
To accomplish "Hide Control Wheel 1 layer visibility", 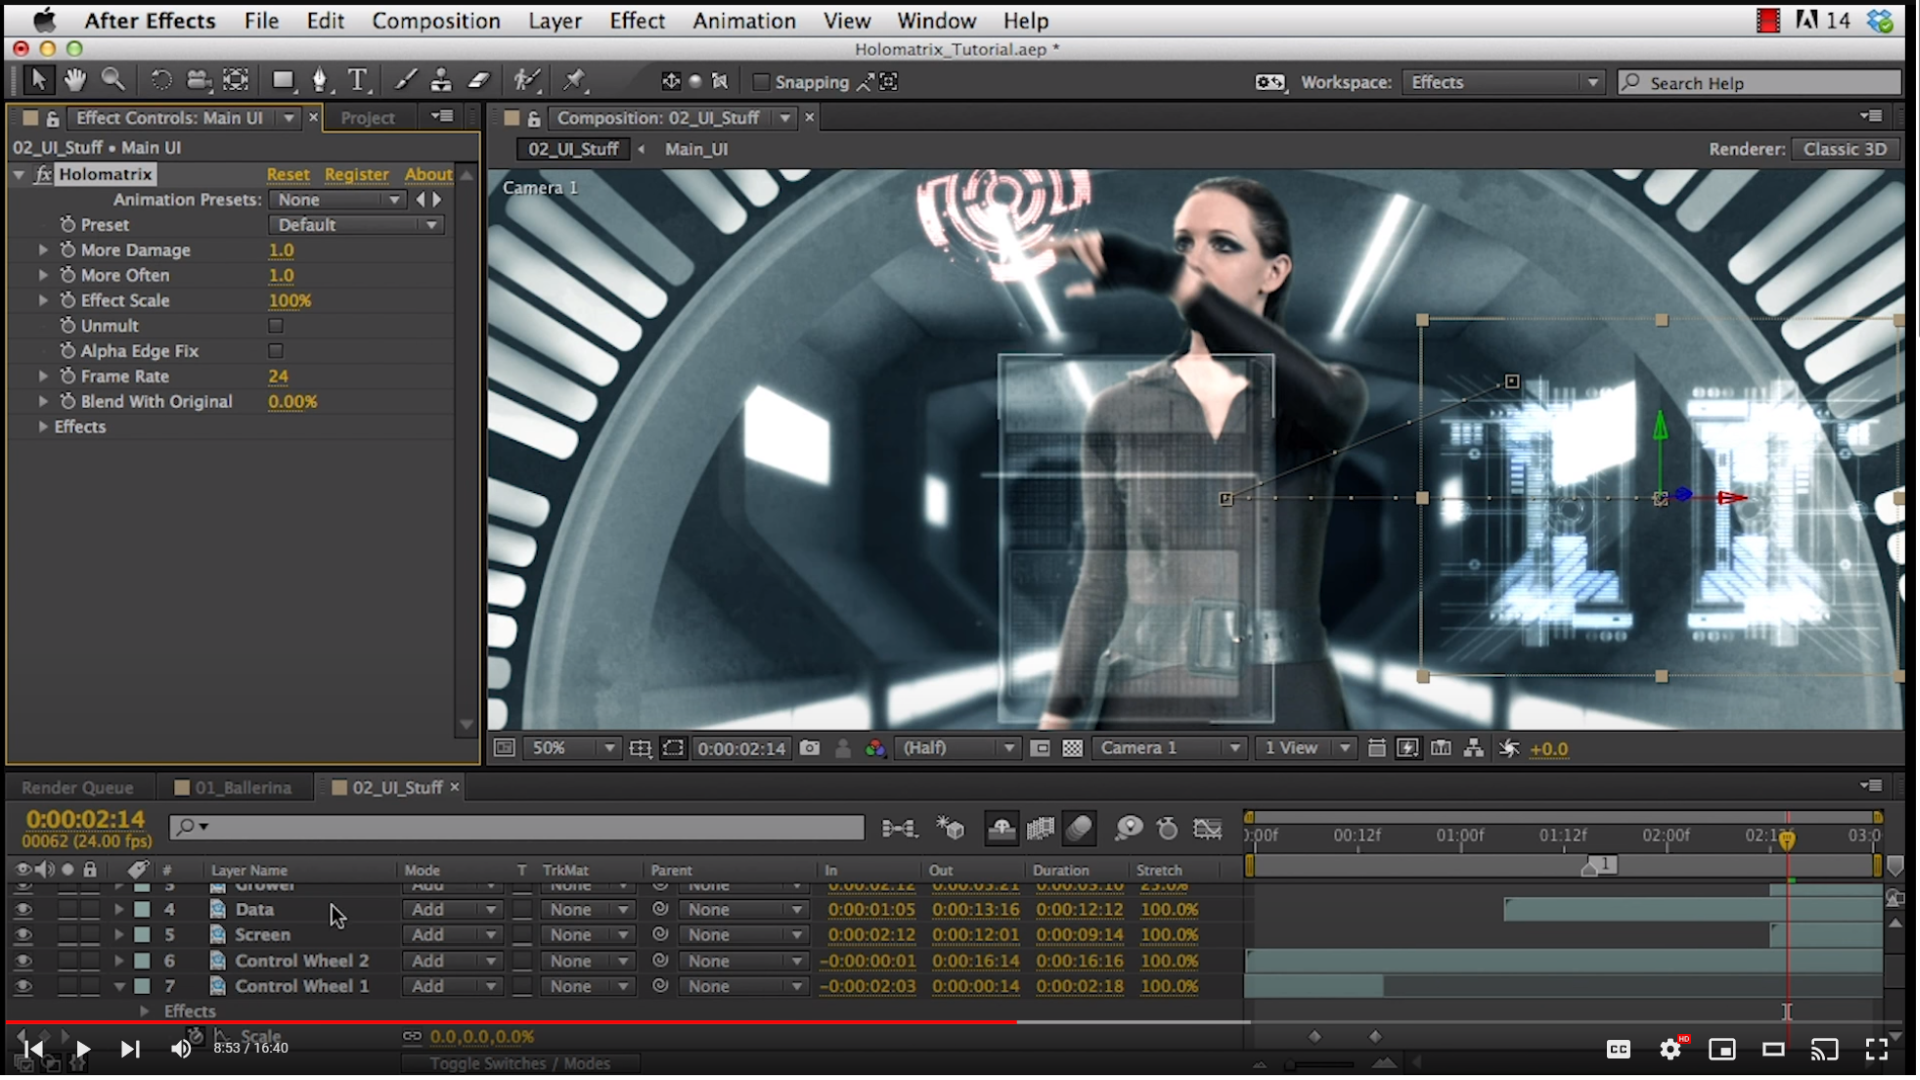I will [23, 986].
